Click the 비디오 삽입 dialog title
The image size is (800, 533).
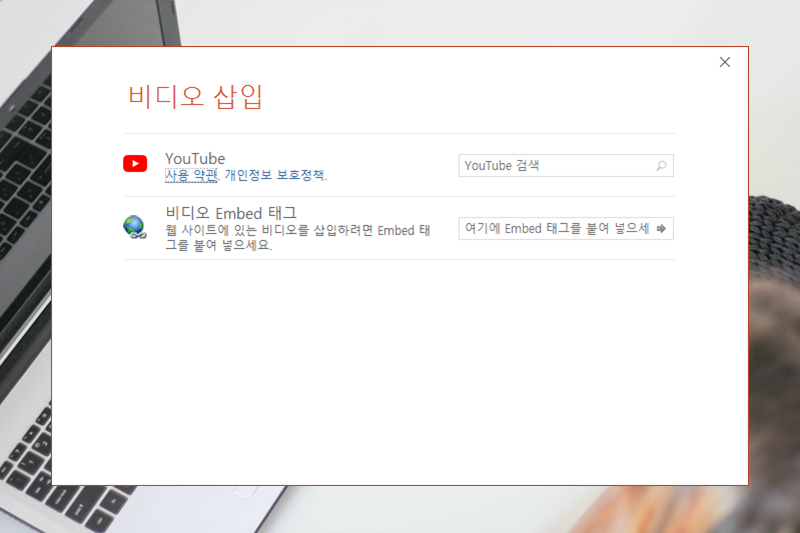click(x=195, y=96)
